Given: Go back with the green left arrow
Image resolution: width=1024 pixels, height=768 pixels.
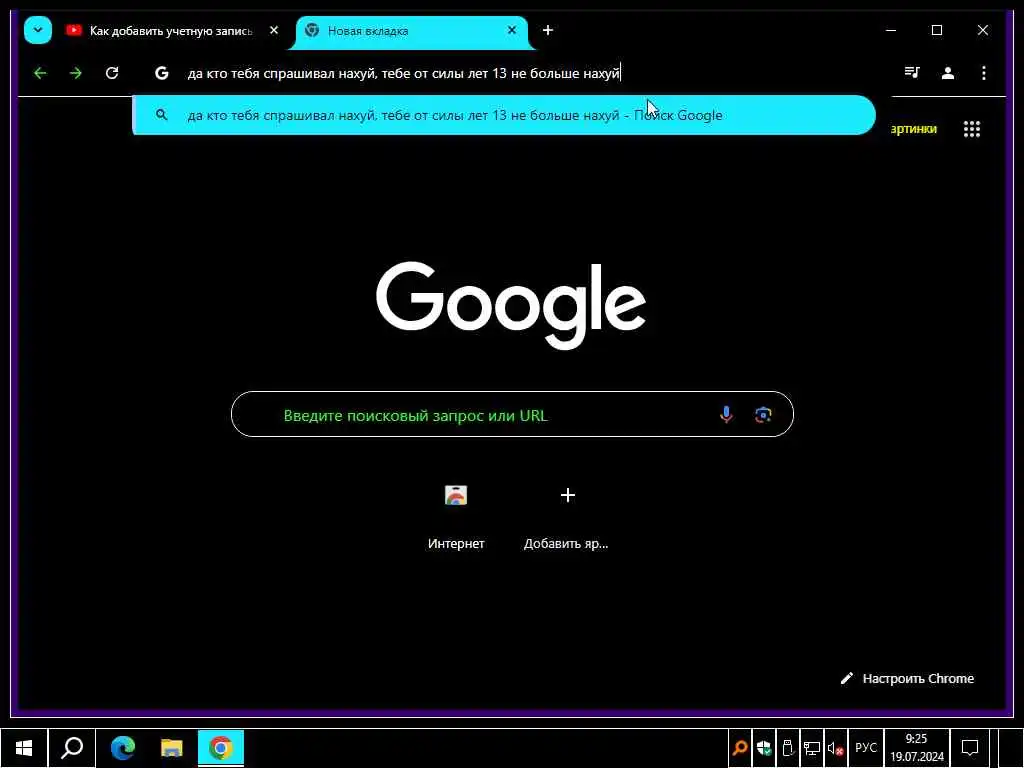Looking at the screenshot, I should tap(40, 73).
